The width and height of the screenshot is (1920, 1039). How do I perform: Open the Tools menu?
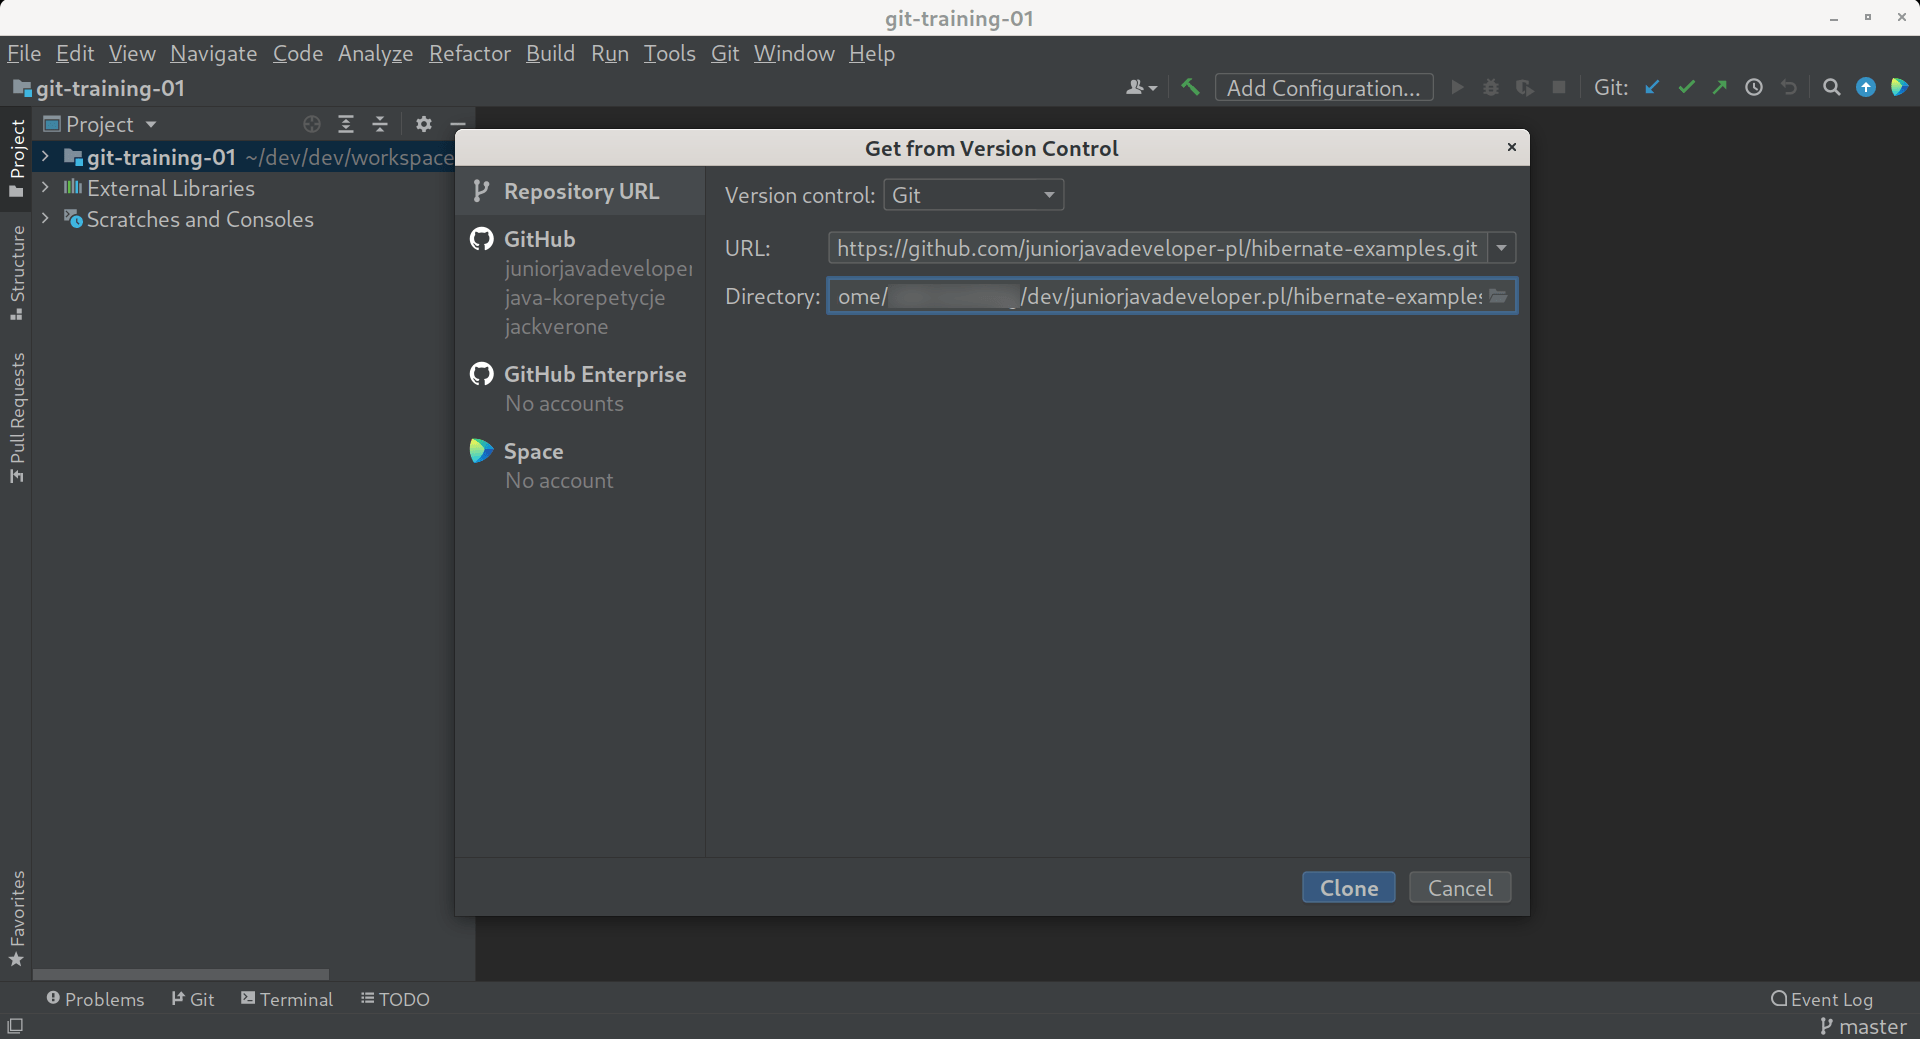(x=669, y=54)
